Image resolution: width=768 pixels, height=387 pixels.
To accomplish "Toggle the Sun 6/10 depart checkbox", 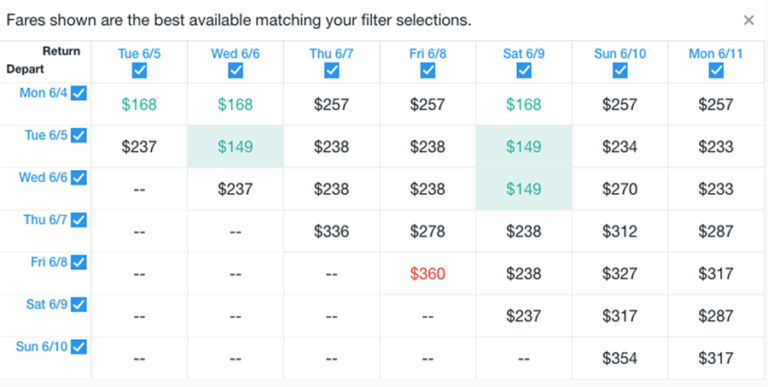I will (x=79, y=347).
